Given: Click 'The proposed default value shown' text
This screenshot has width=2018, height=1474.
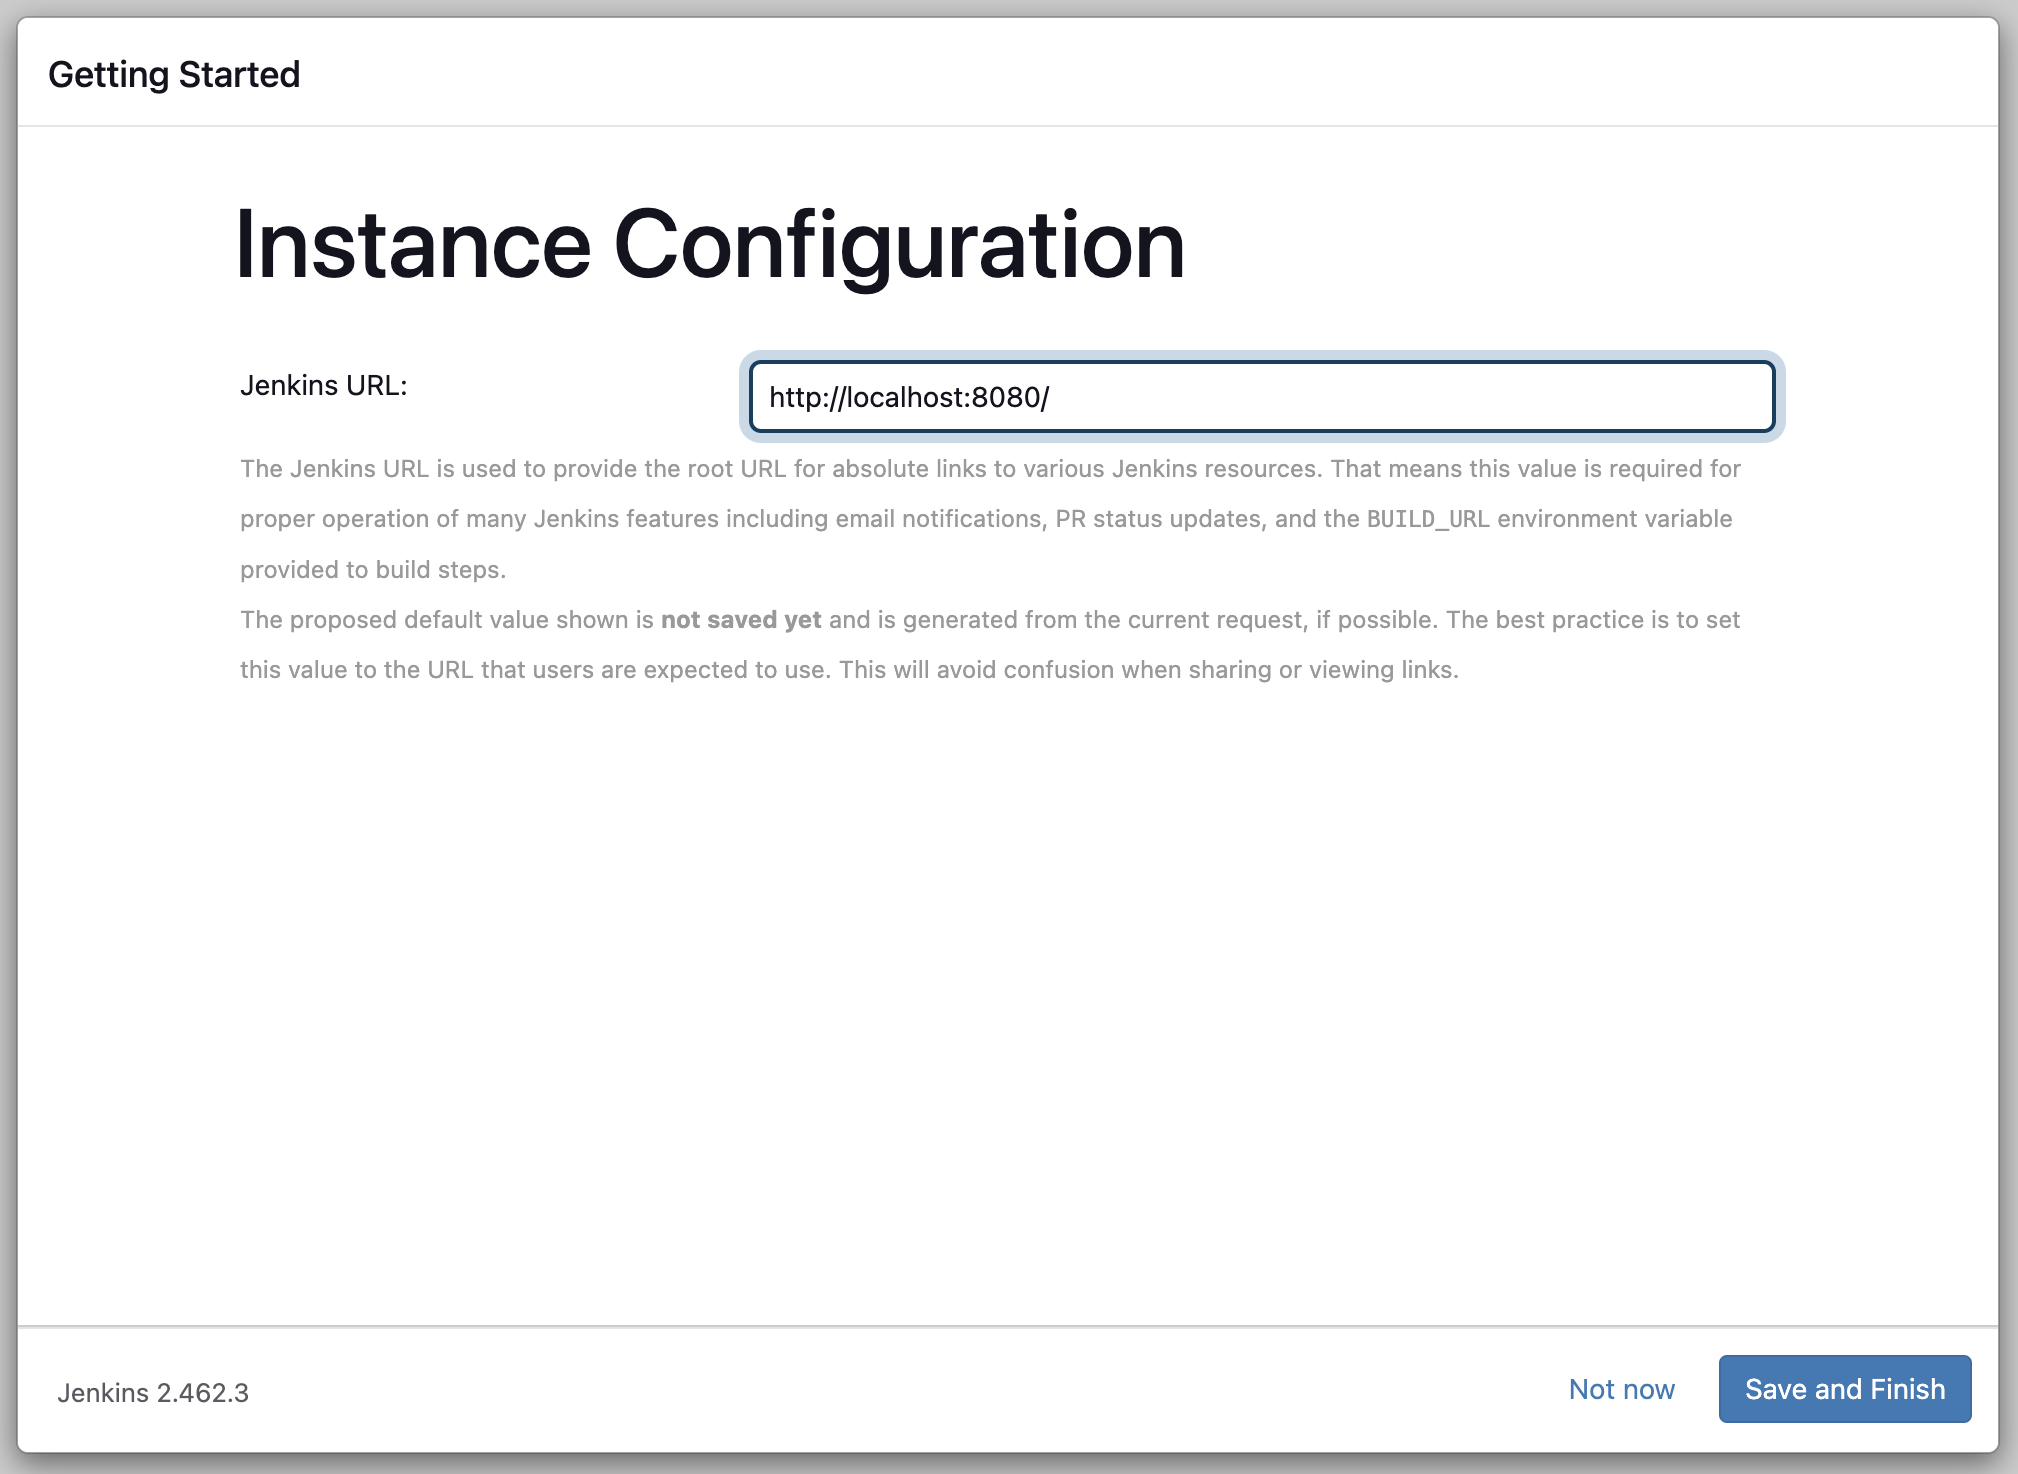Looking at the screenshot, I should [x=433, y=620].
